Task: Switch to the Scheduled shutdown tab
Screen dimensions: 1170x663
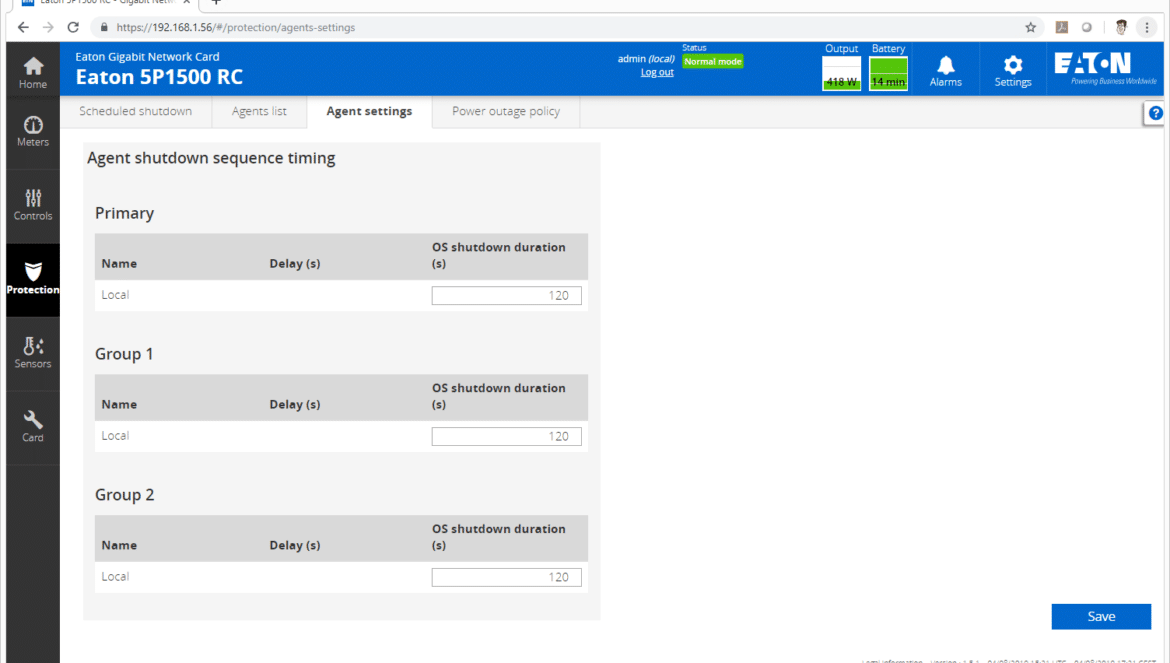Action: coord(136,111)
